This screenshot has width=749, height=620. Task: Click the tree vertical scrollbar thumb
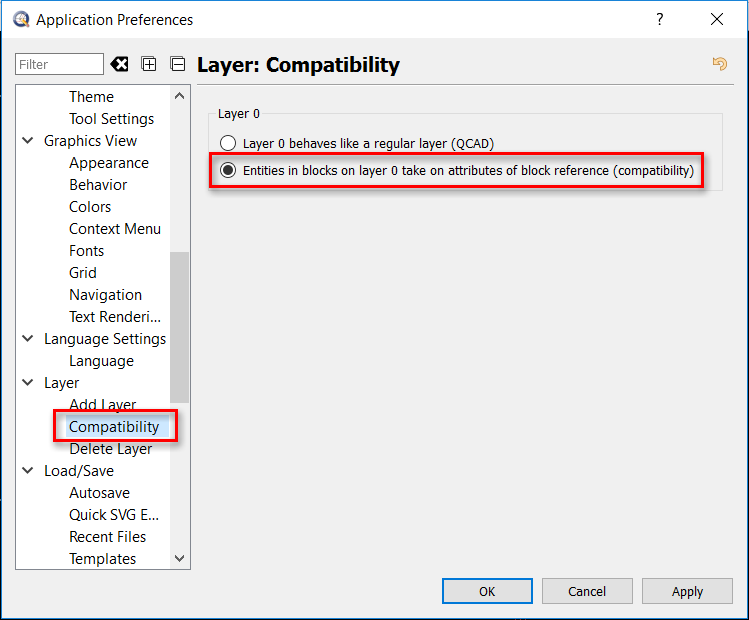[x=180, y=327]
